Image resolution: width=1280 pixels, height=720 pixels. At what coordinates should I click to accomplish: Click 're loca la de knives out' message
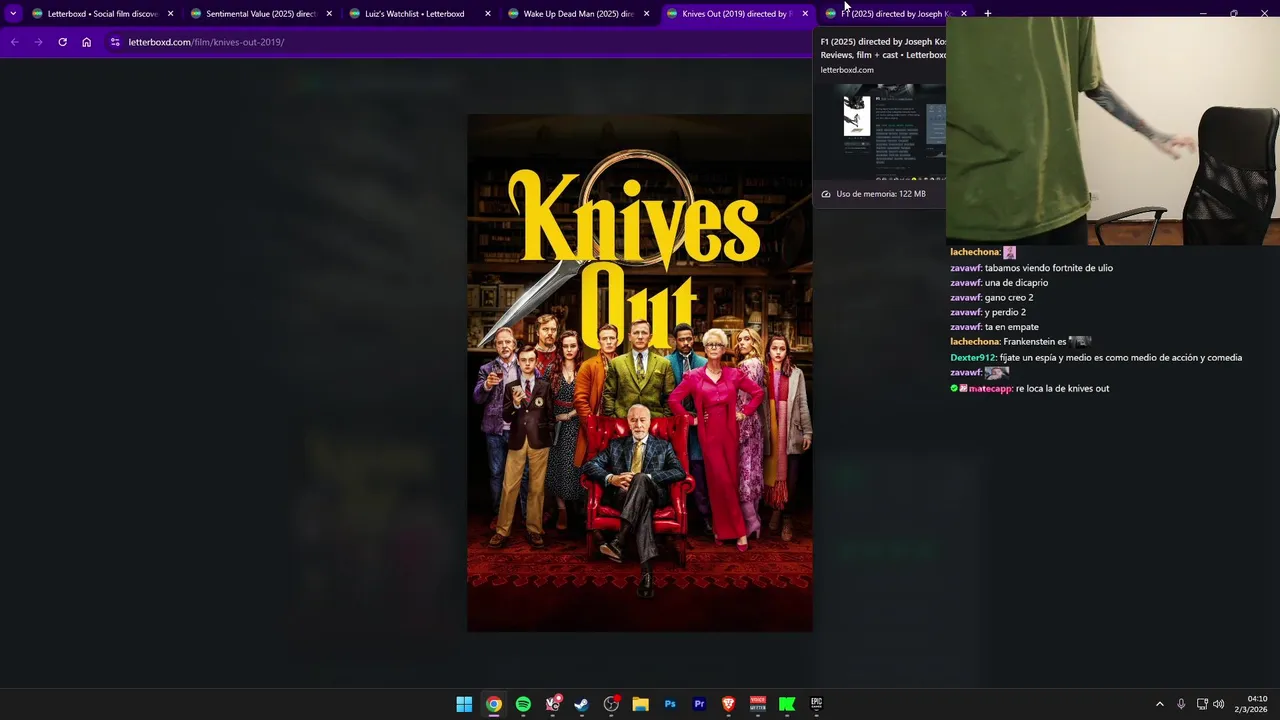(x=1062, y=388)
